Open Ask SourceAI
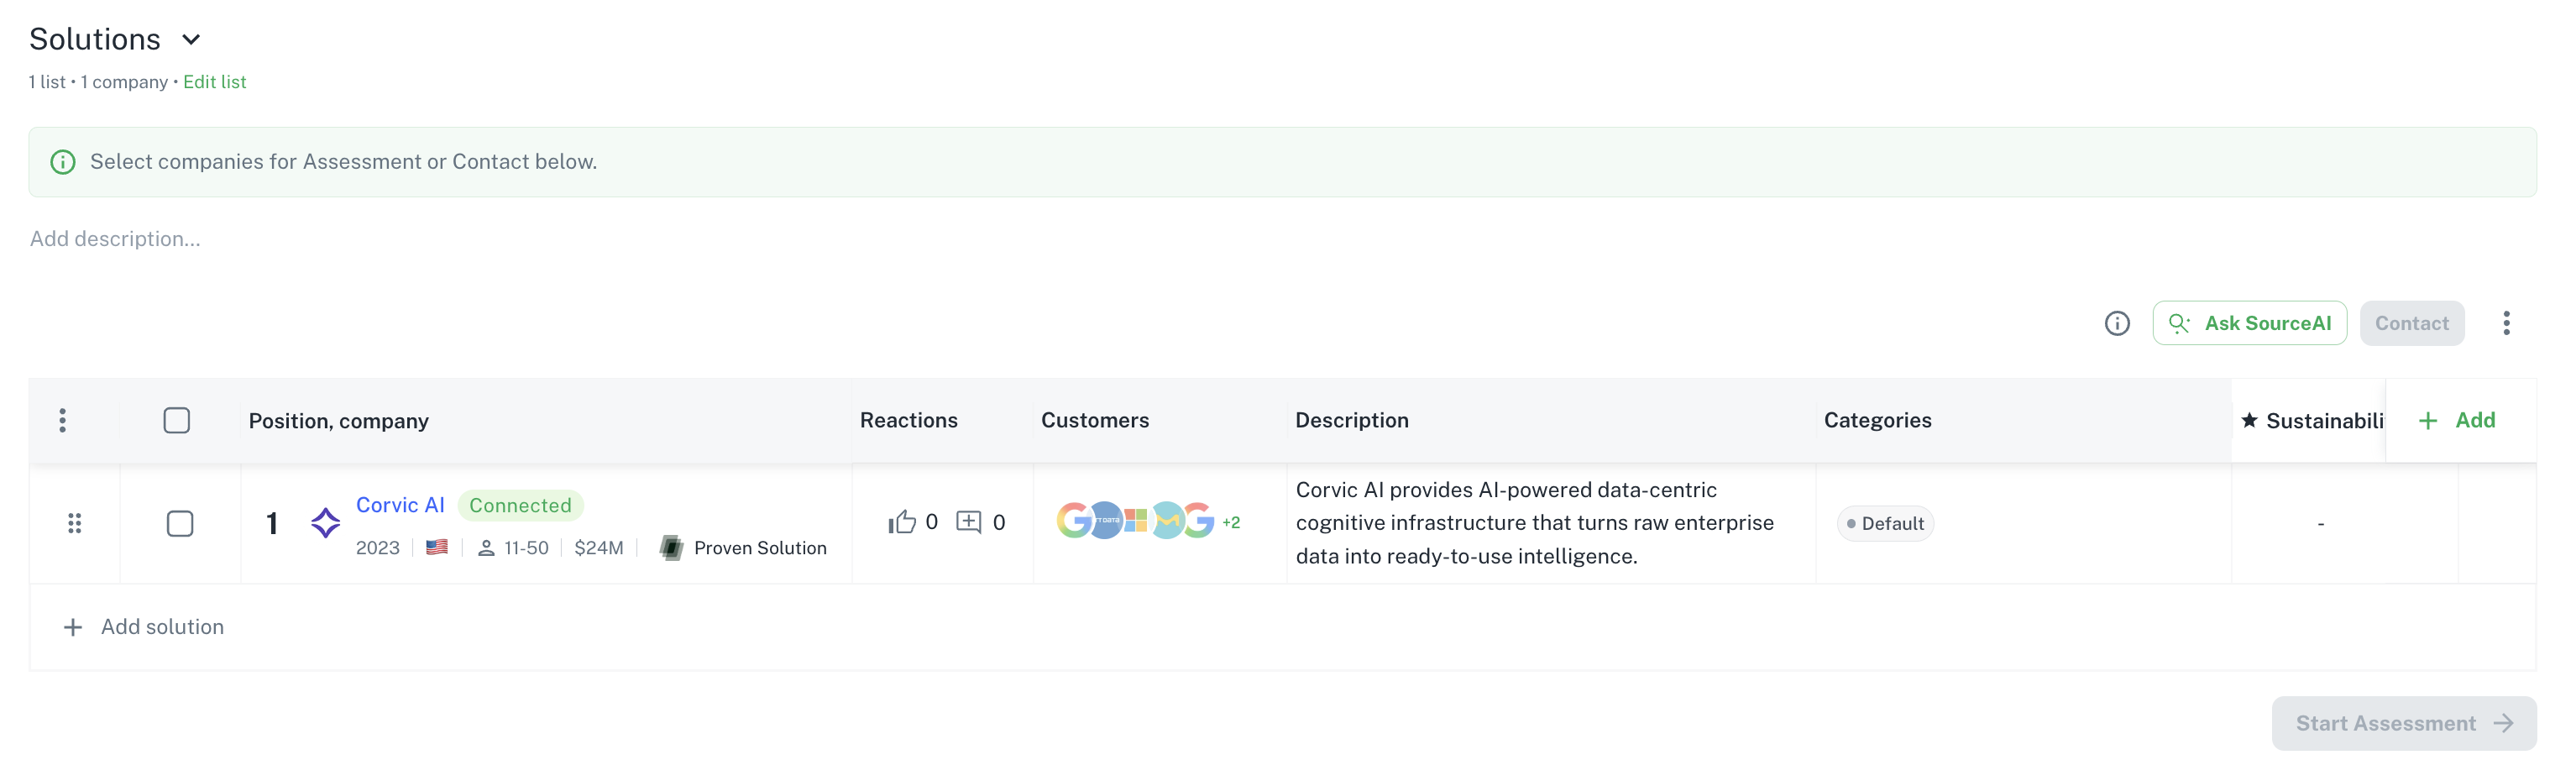Viewport: 2576px width, 781px height. click(x=2249, y=324)
